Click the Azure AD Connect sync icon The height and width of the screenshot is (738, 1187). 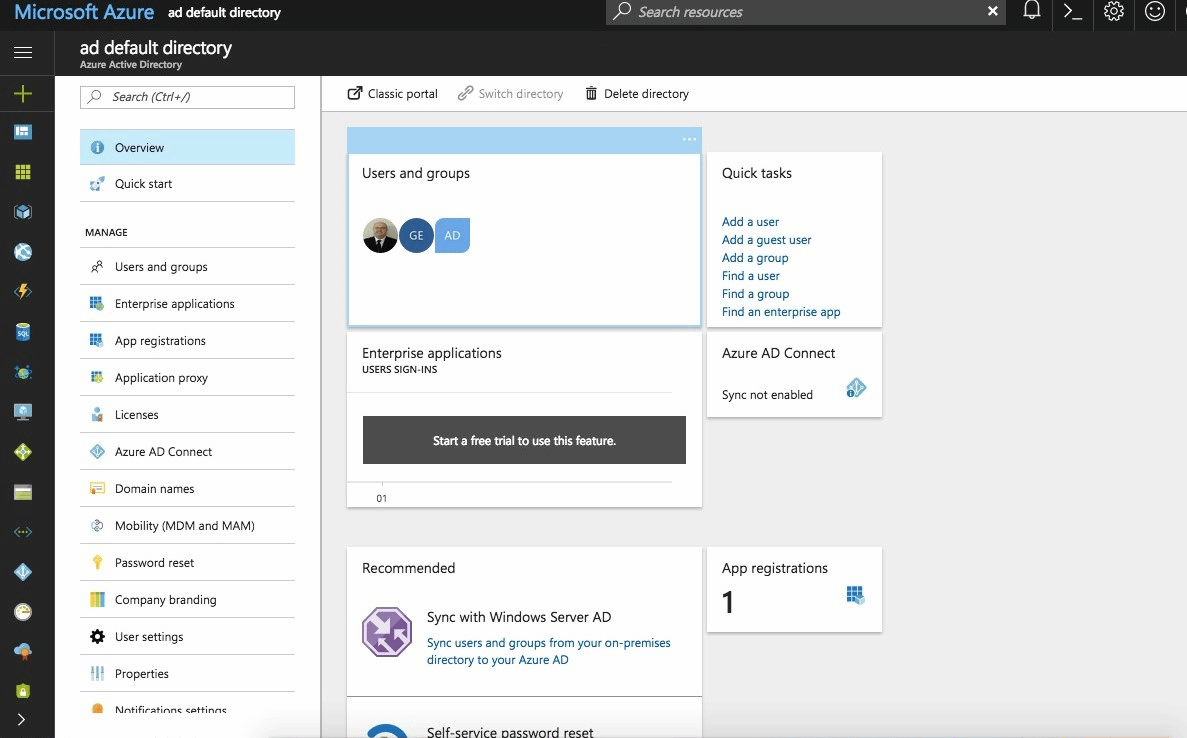[x=856, y=389]
